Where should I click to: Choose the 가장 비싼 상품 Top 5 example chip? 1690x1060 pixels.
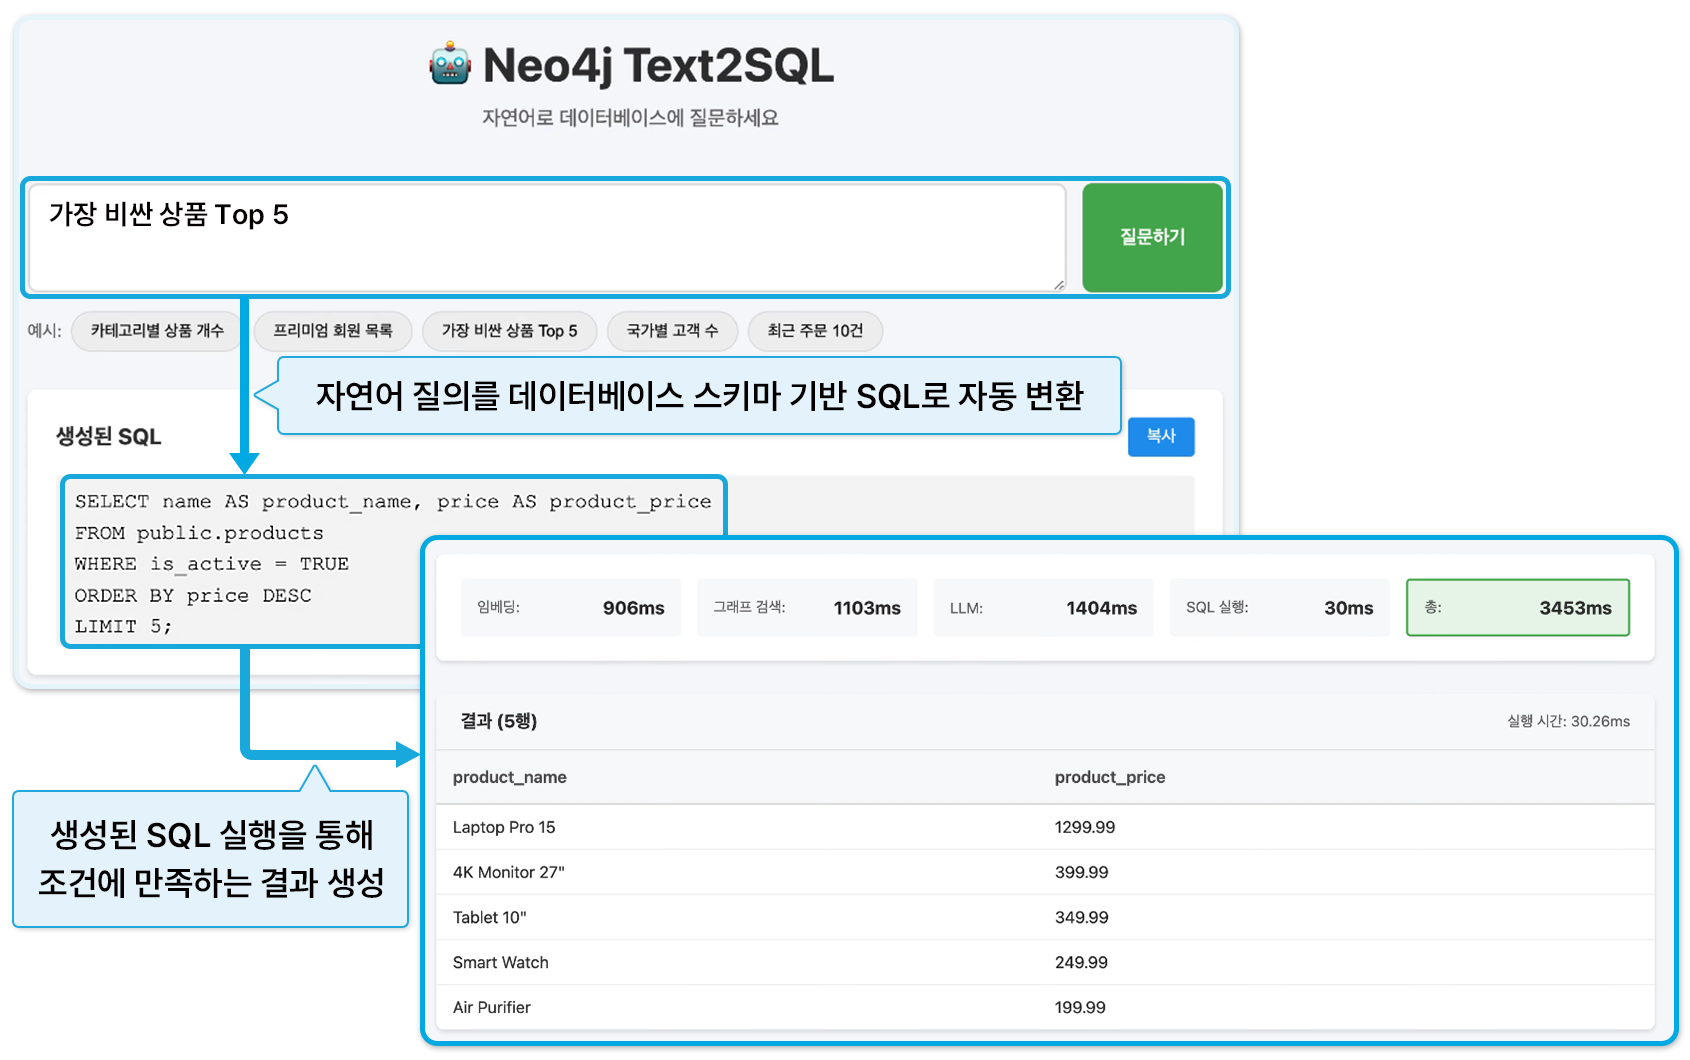click(x=509, y=331)
